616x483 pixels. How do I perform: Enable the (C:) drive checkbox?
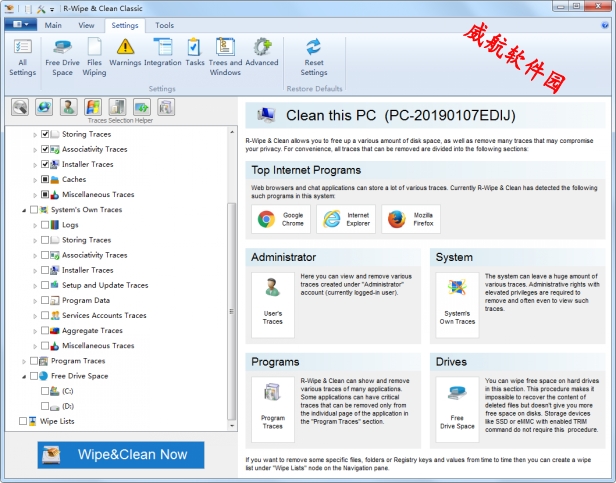46,391
